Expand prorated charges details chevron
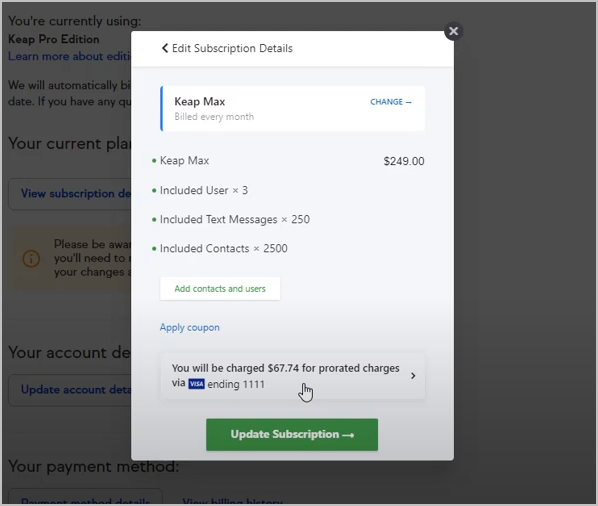The height and width of the screenshot is (506, 598). point(413,376)
